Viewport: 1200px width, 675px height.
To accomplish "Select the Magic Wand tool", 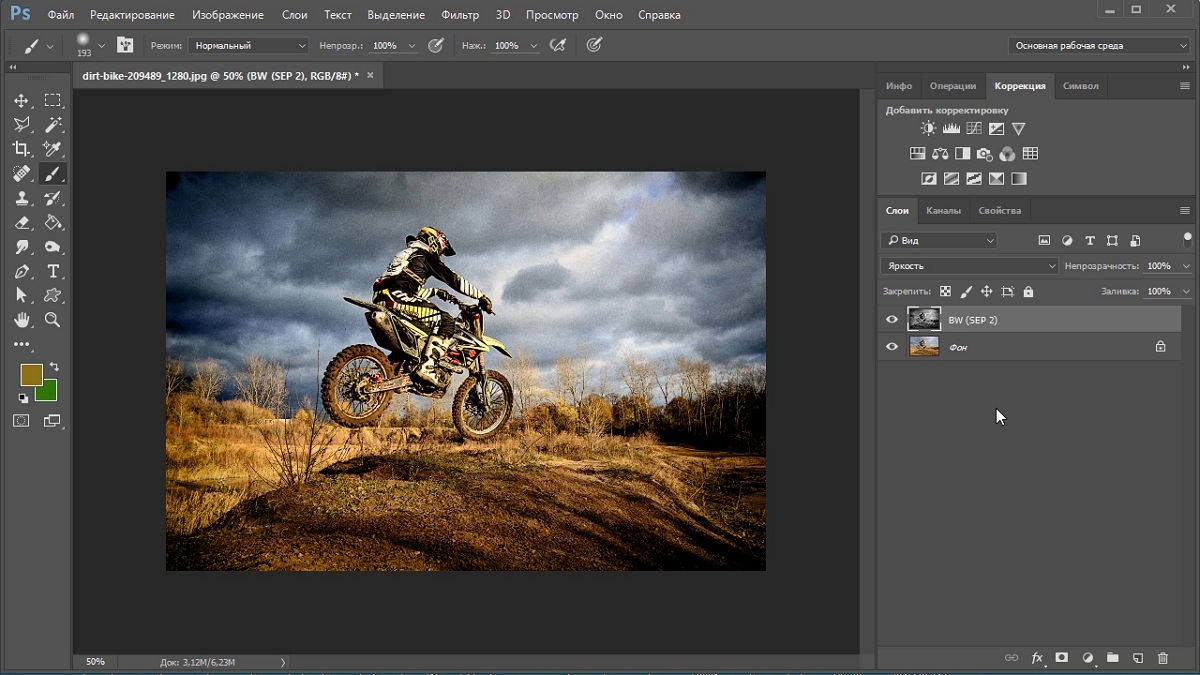I will point(53,125).
